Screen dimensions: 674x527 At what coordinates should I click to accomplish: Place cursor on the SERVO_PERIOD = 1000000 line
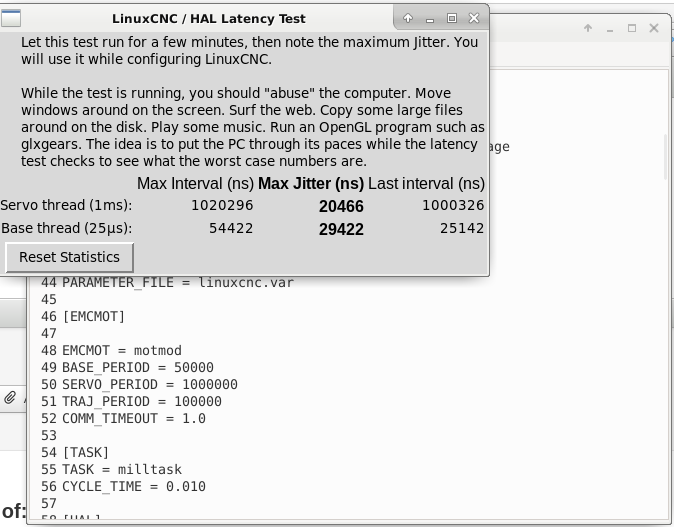click(x=149, y=384)
